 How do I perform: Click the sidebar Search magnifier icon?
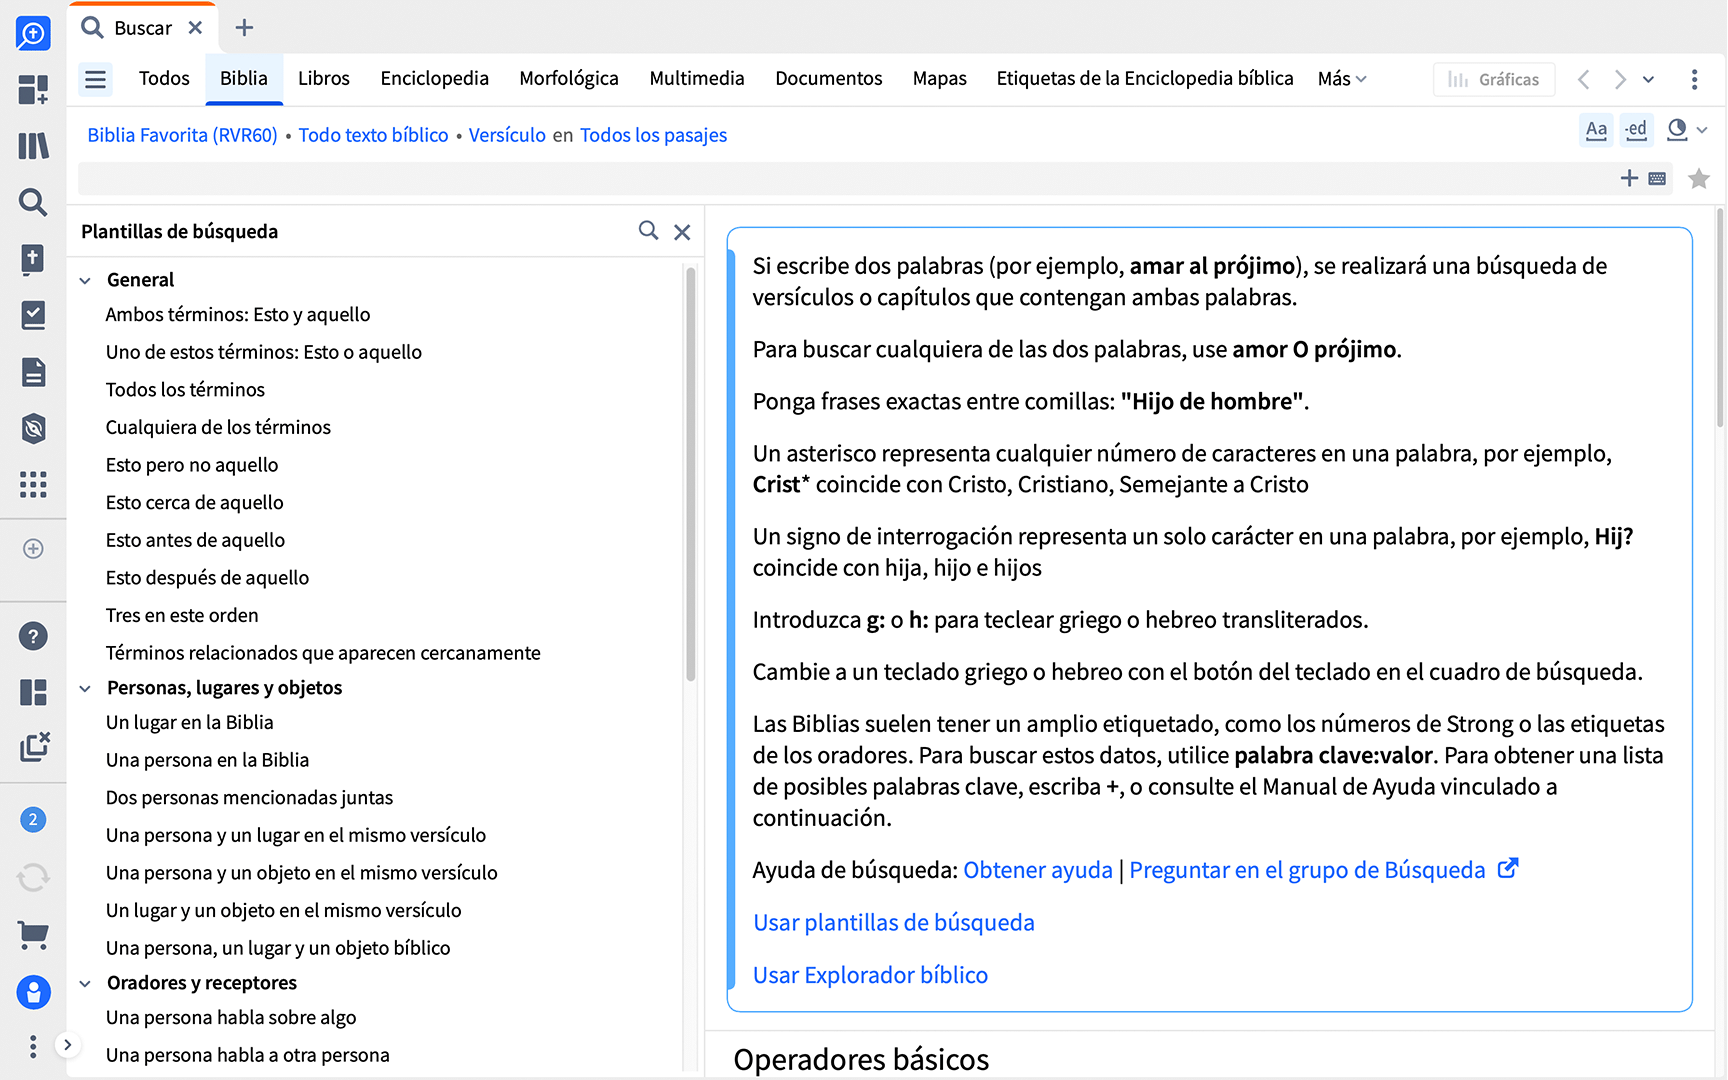click(x=33, y=202)
